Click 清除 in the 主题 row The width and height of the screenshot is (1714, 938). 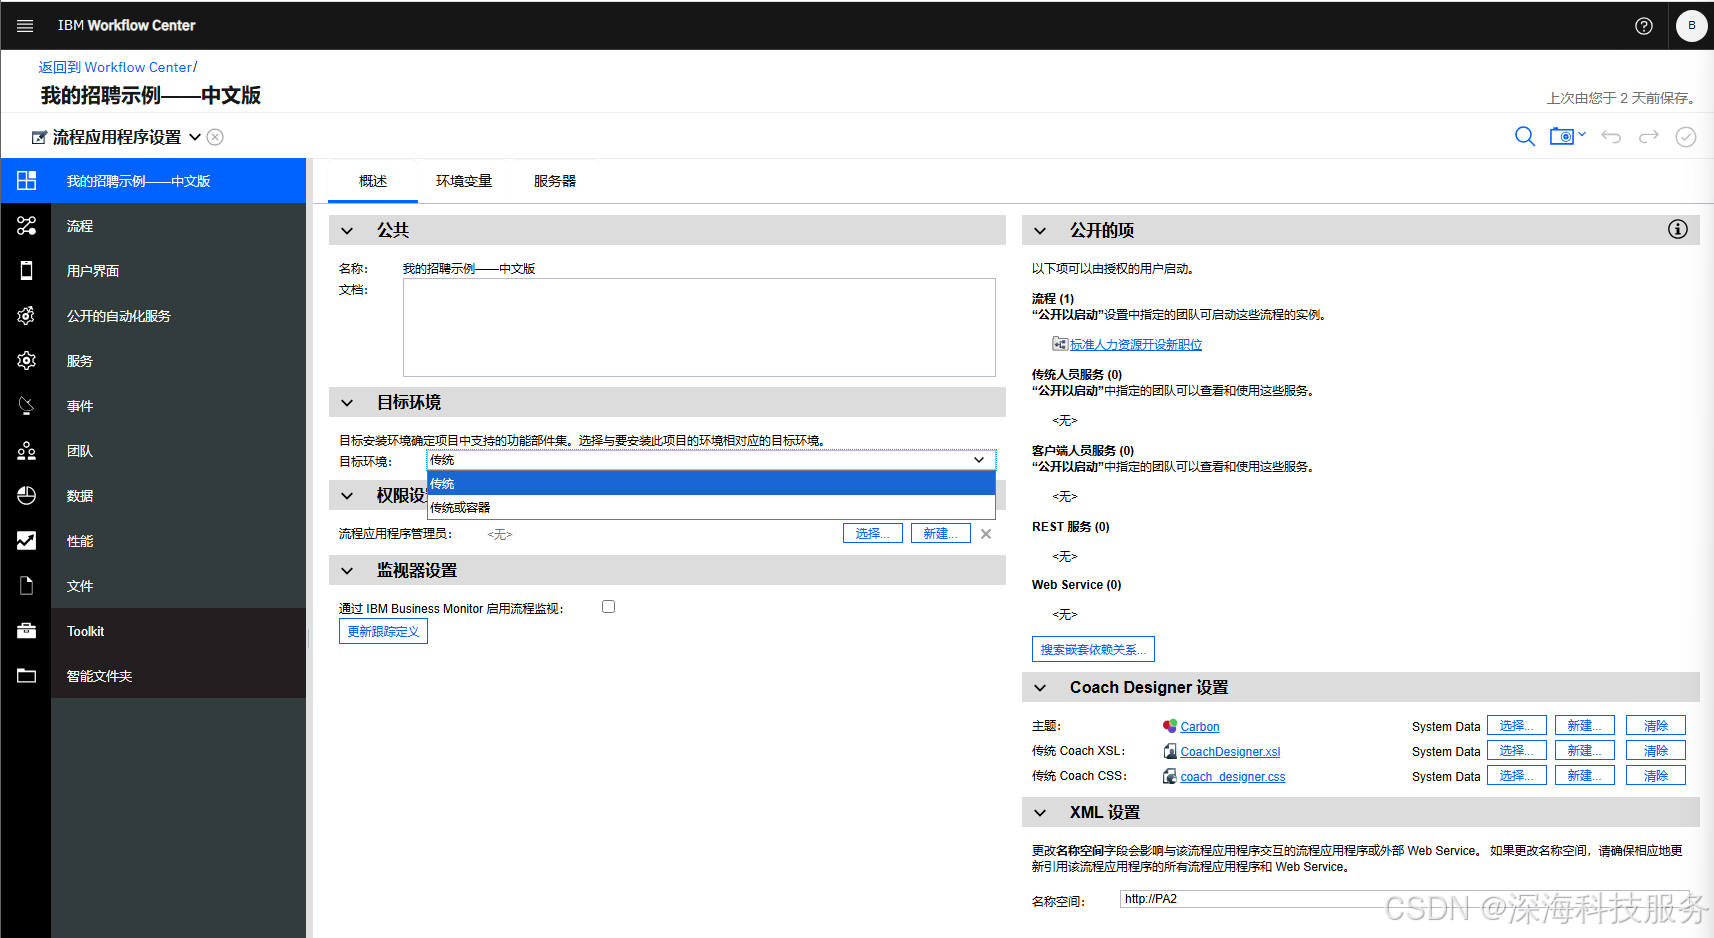[x=1656, y=725]
